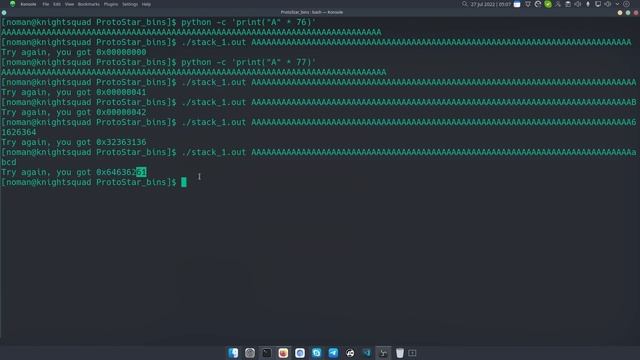640x360 pixels.
Task: Click the text '0x32363136' in terminal output
Action: [x=121, y=142]
